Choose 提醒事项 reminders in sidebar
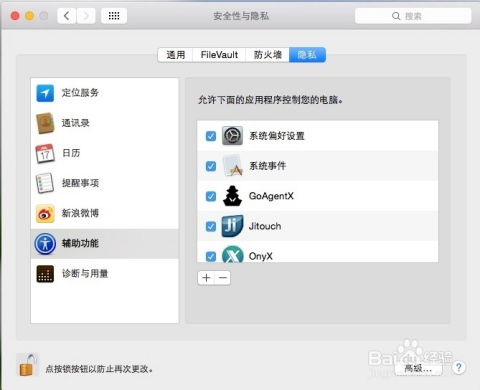 pyautogui.click(x=105, y=183)
